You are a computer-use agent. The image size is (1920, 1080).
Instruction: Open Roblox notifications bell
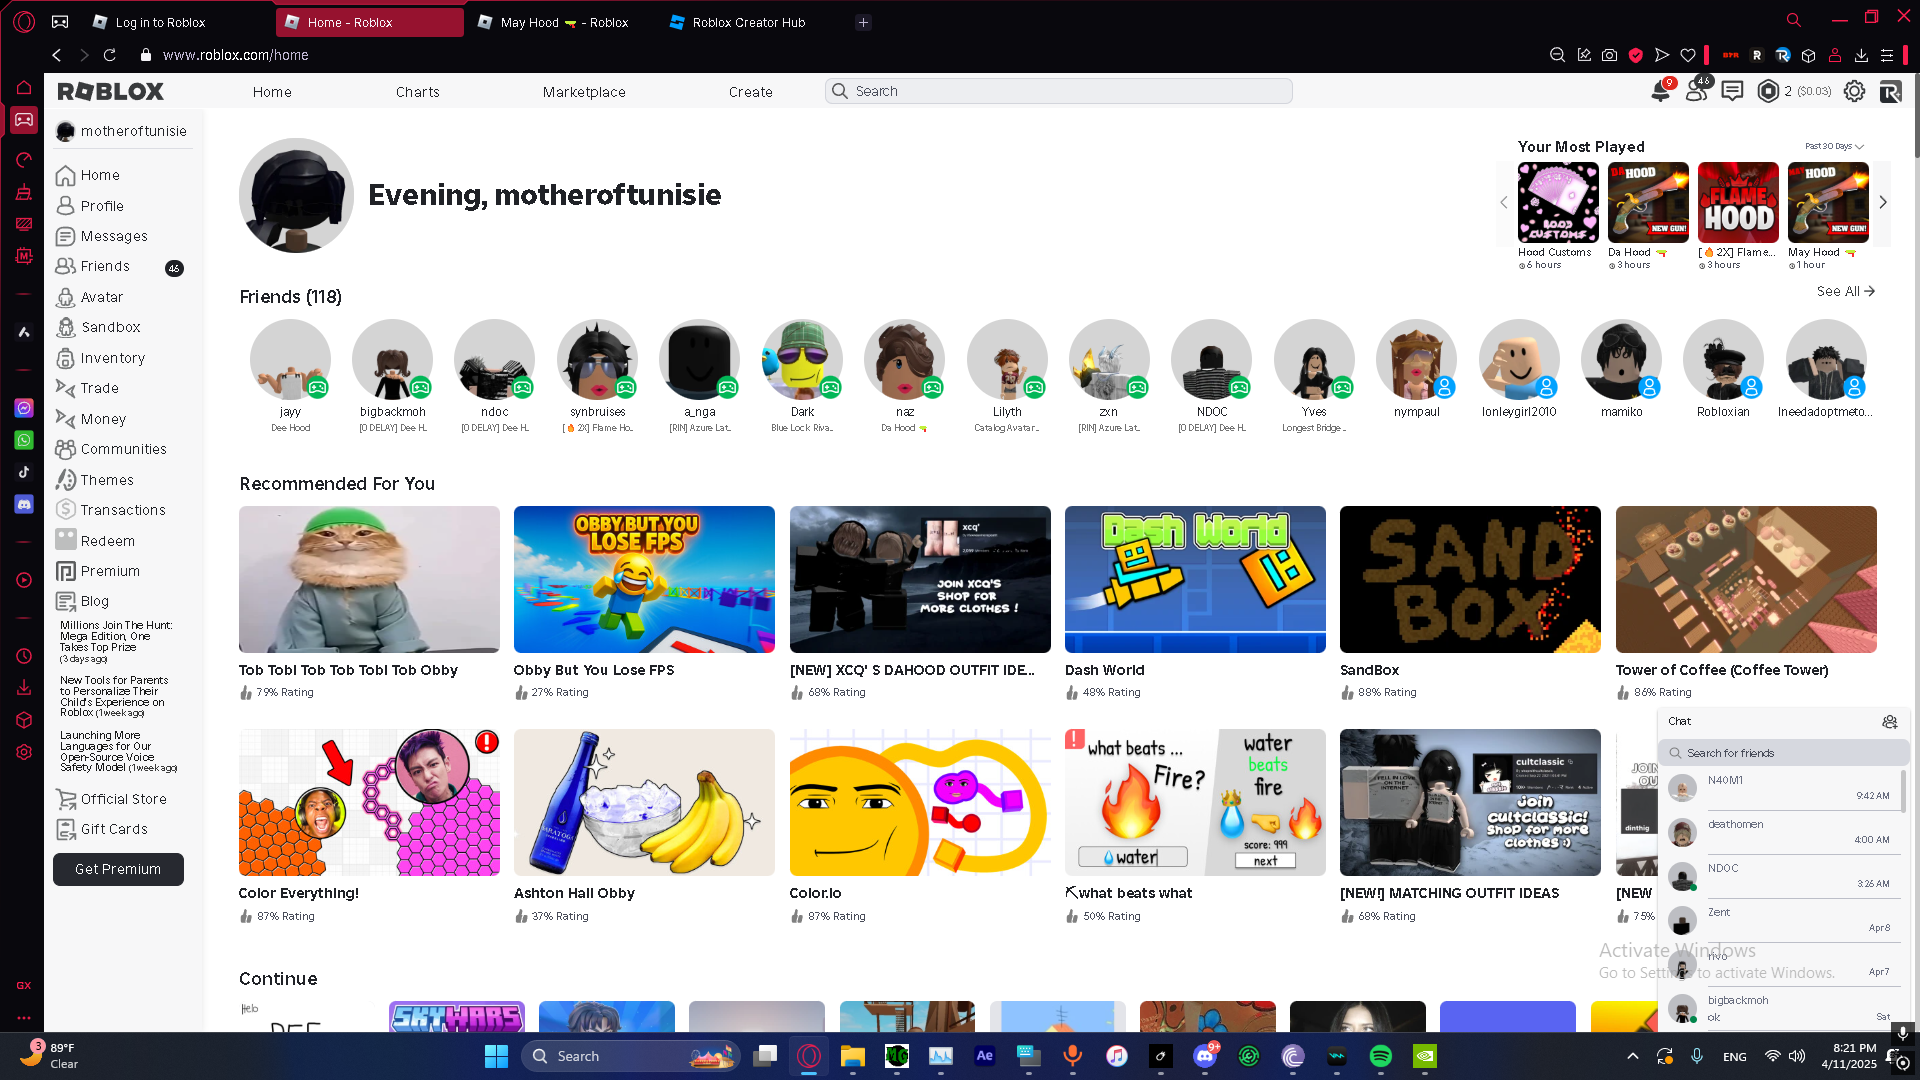coord(1660,91)
